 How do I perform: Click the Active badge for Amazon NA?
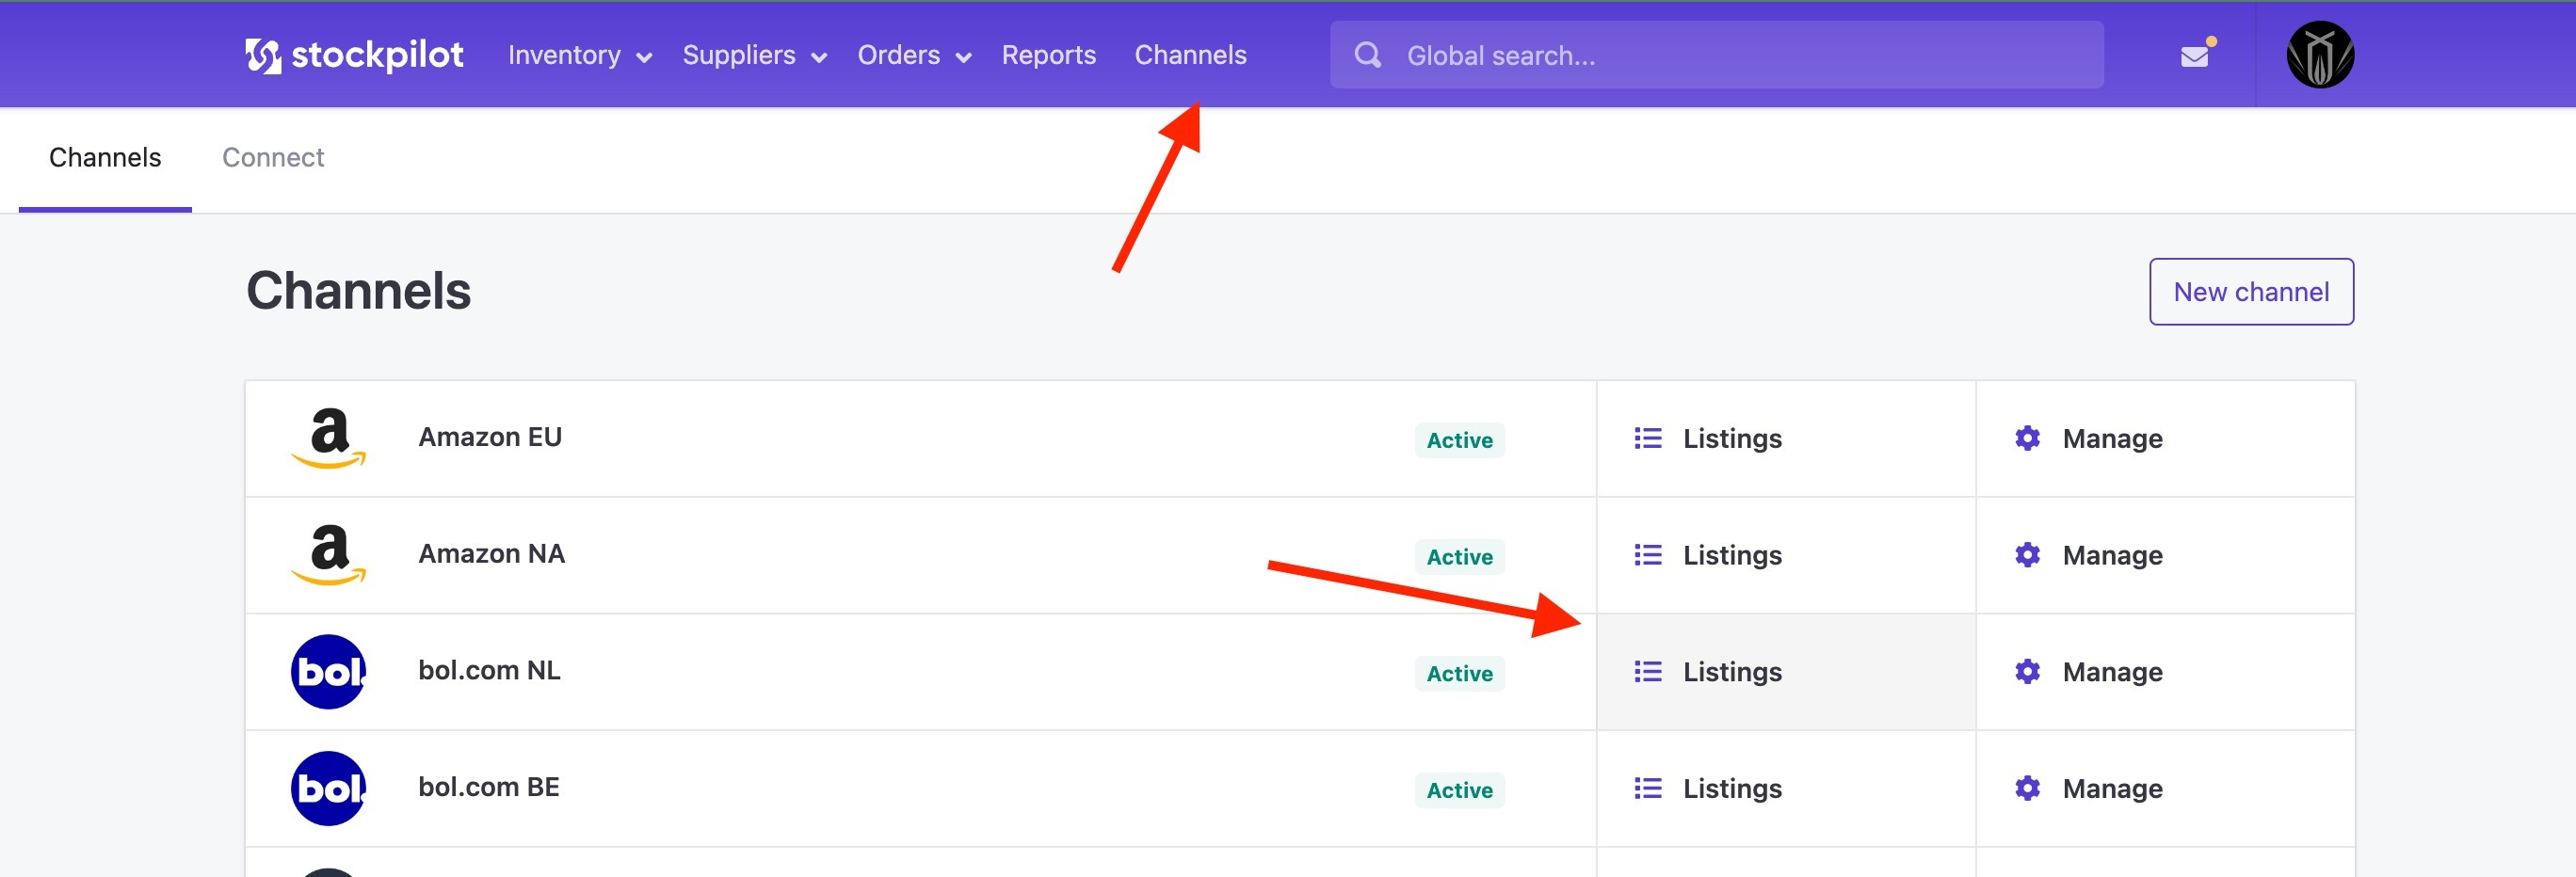pos(1459,557)
